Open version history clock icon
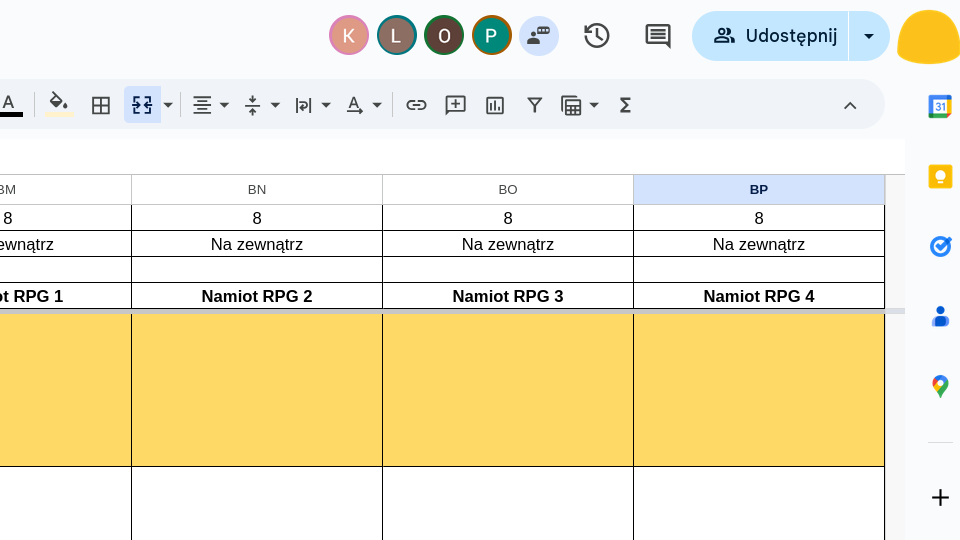This screenshot has height=540, width=960. point(597,36)
